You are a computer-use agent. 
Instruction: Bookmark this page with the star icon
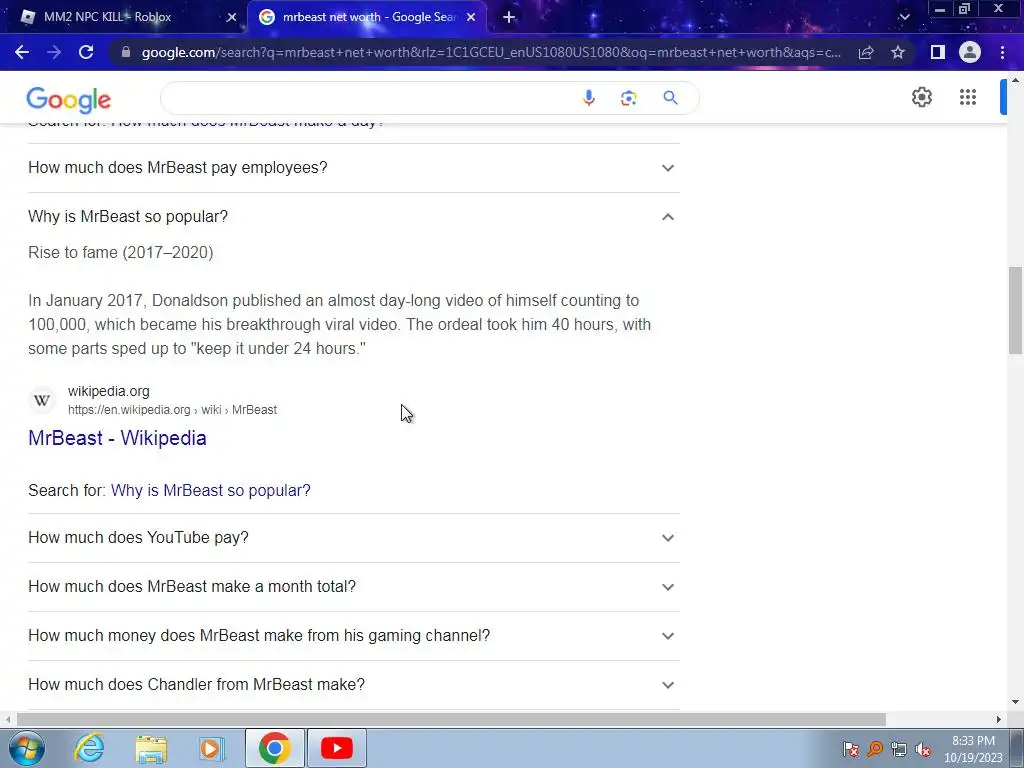click(x=898, y=52)
